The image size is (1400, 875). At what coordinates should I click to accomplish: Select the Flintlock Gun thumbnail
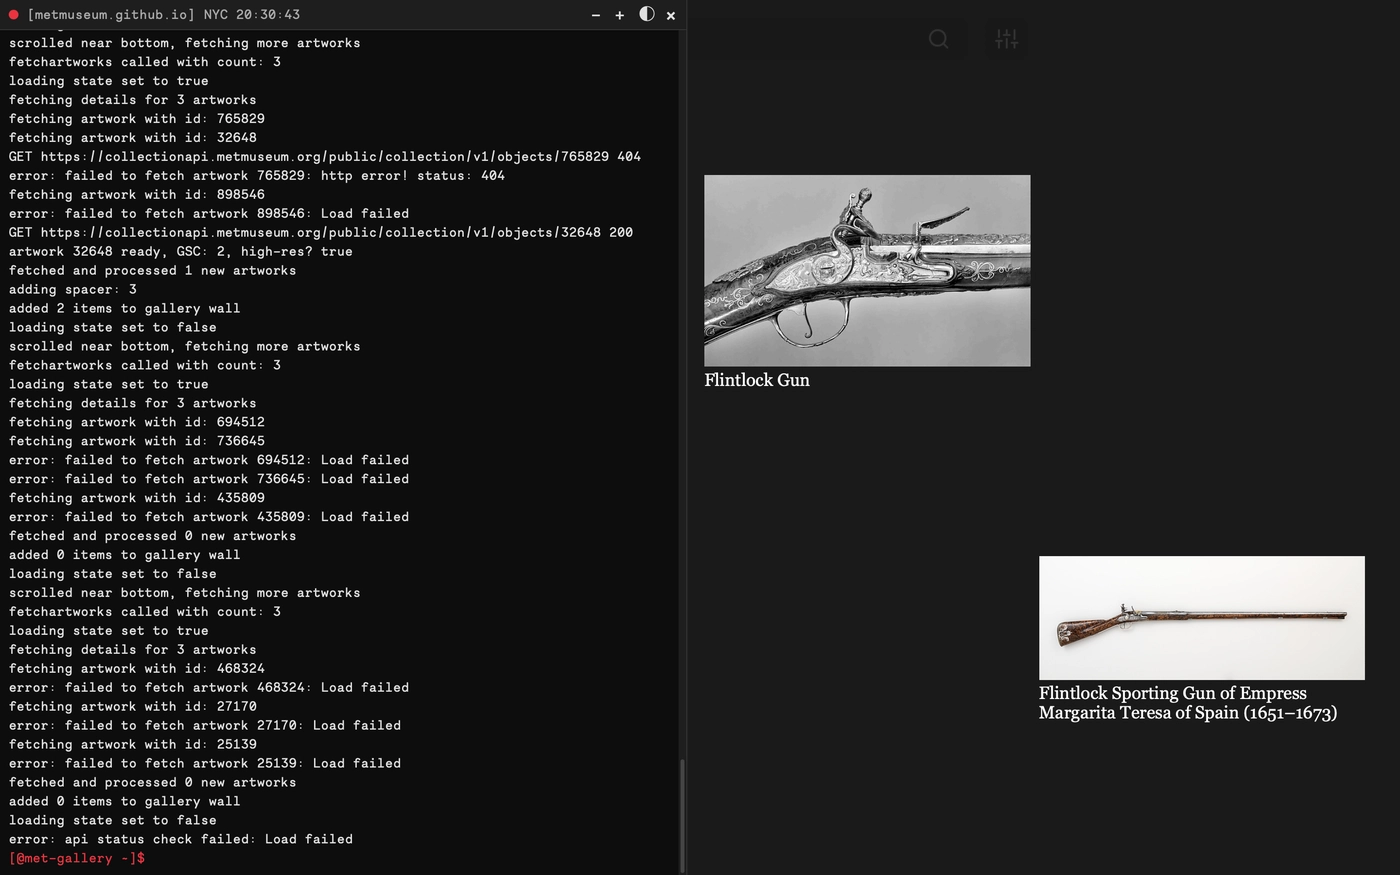pyautogui.click(x=866, y=270)
